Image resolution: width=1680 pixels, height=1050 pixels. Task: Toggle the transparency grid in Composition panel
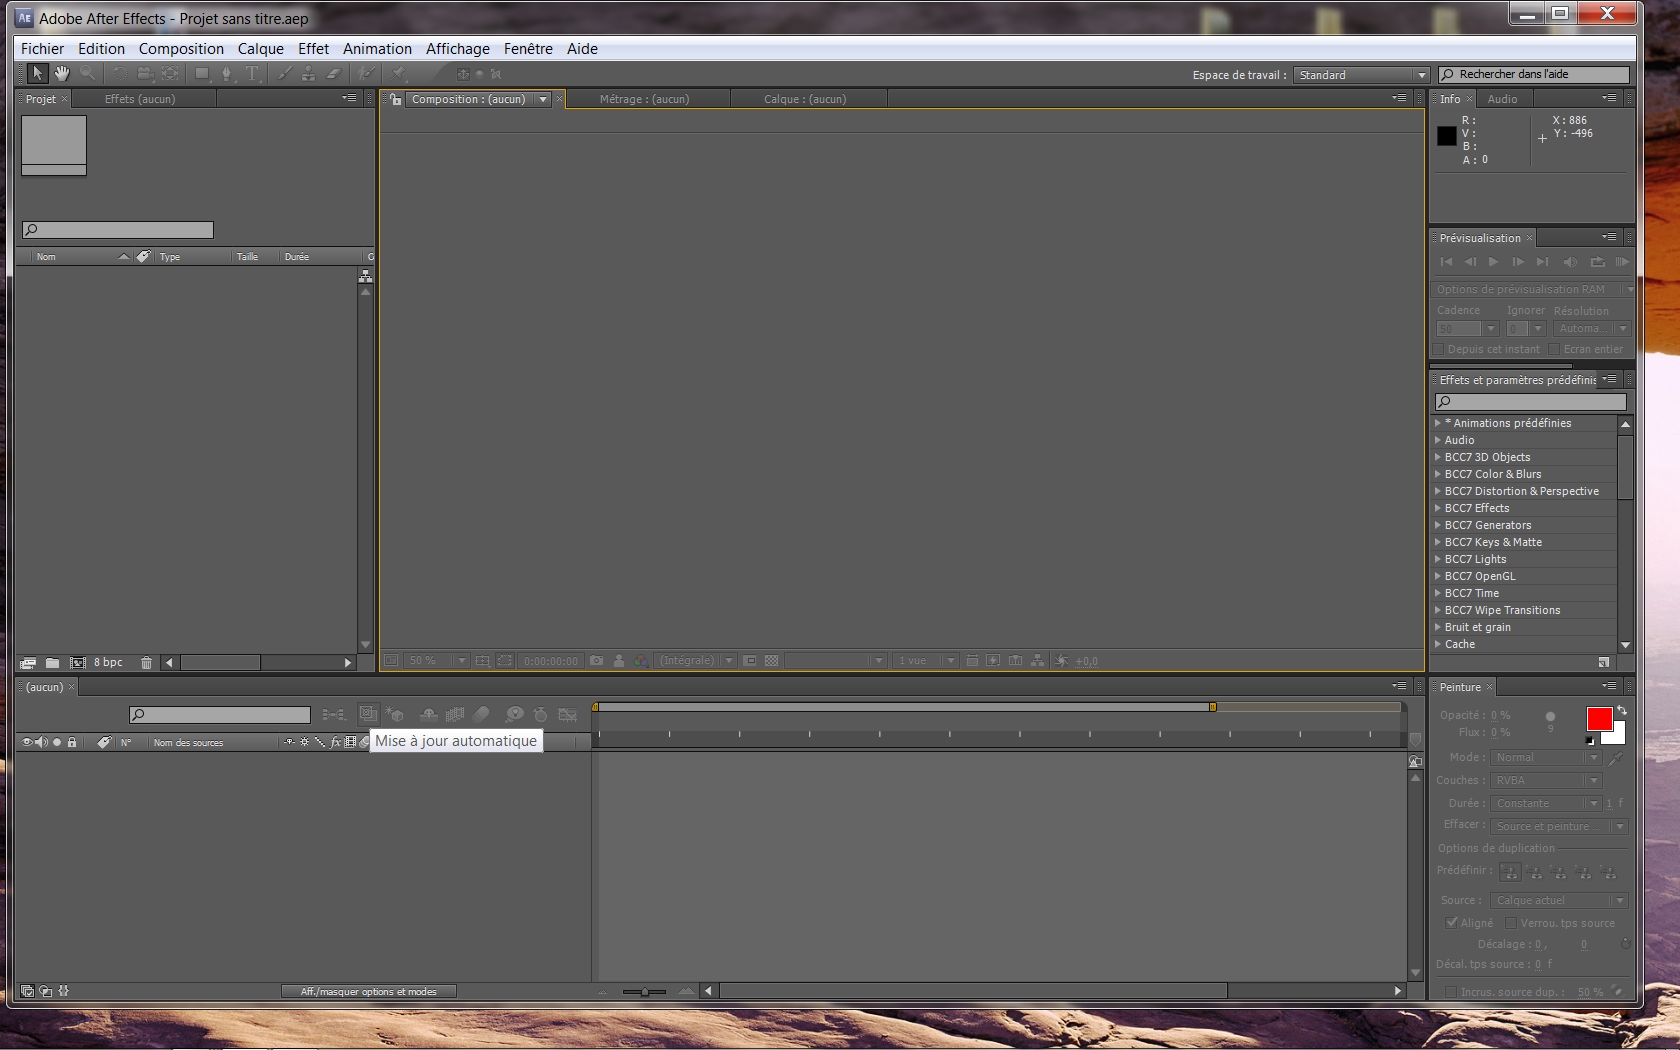tap(772, 661)
